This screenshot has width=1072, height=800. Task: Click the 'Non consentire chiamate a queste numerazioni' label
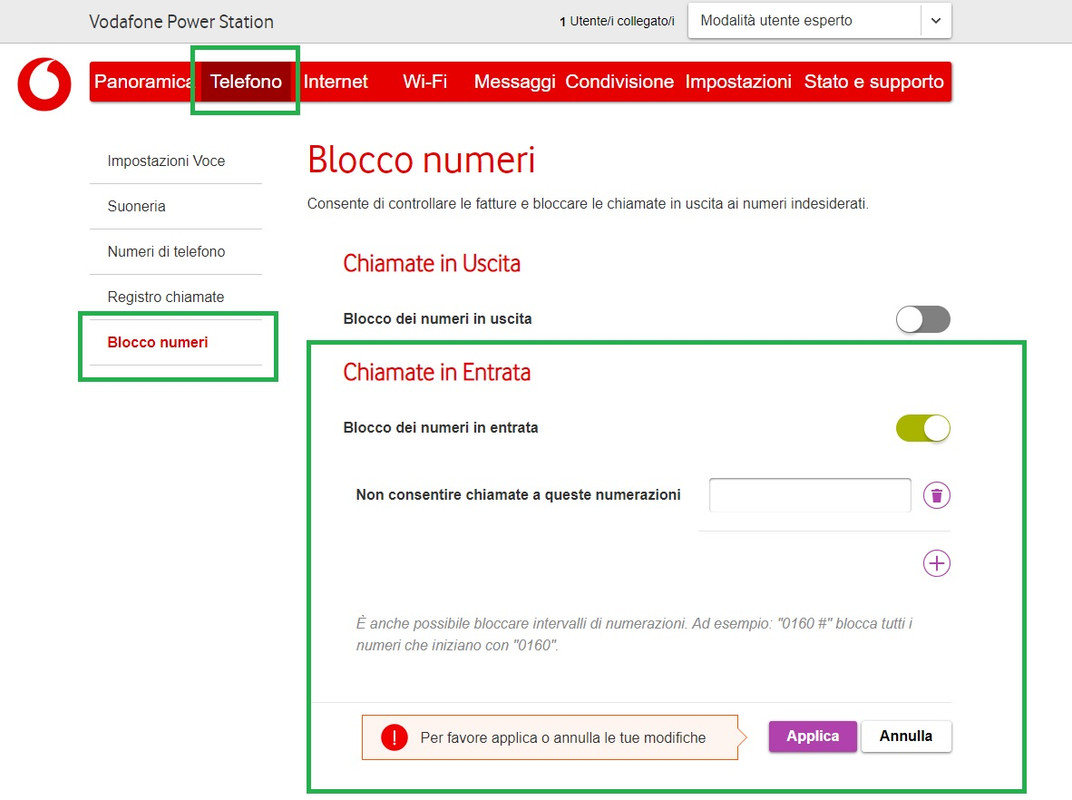(x=518, y=495)
